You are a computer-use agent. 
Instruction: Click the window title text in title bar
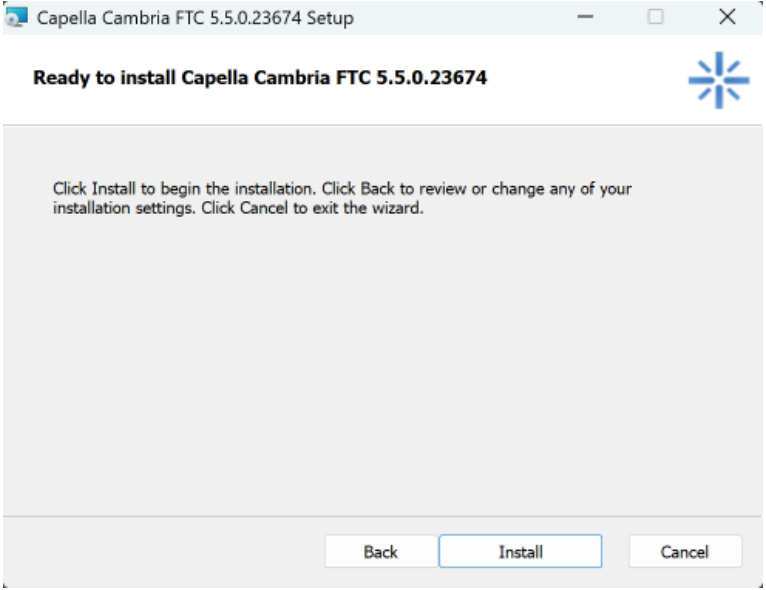coord(195,18)
